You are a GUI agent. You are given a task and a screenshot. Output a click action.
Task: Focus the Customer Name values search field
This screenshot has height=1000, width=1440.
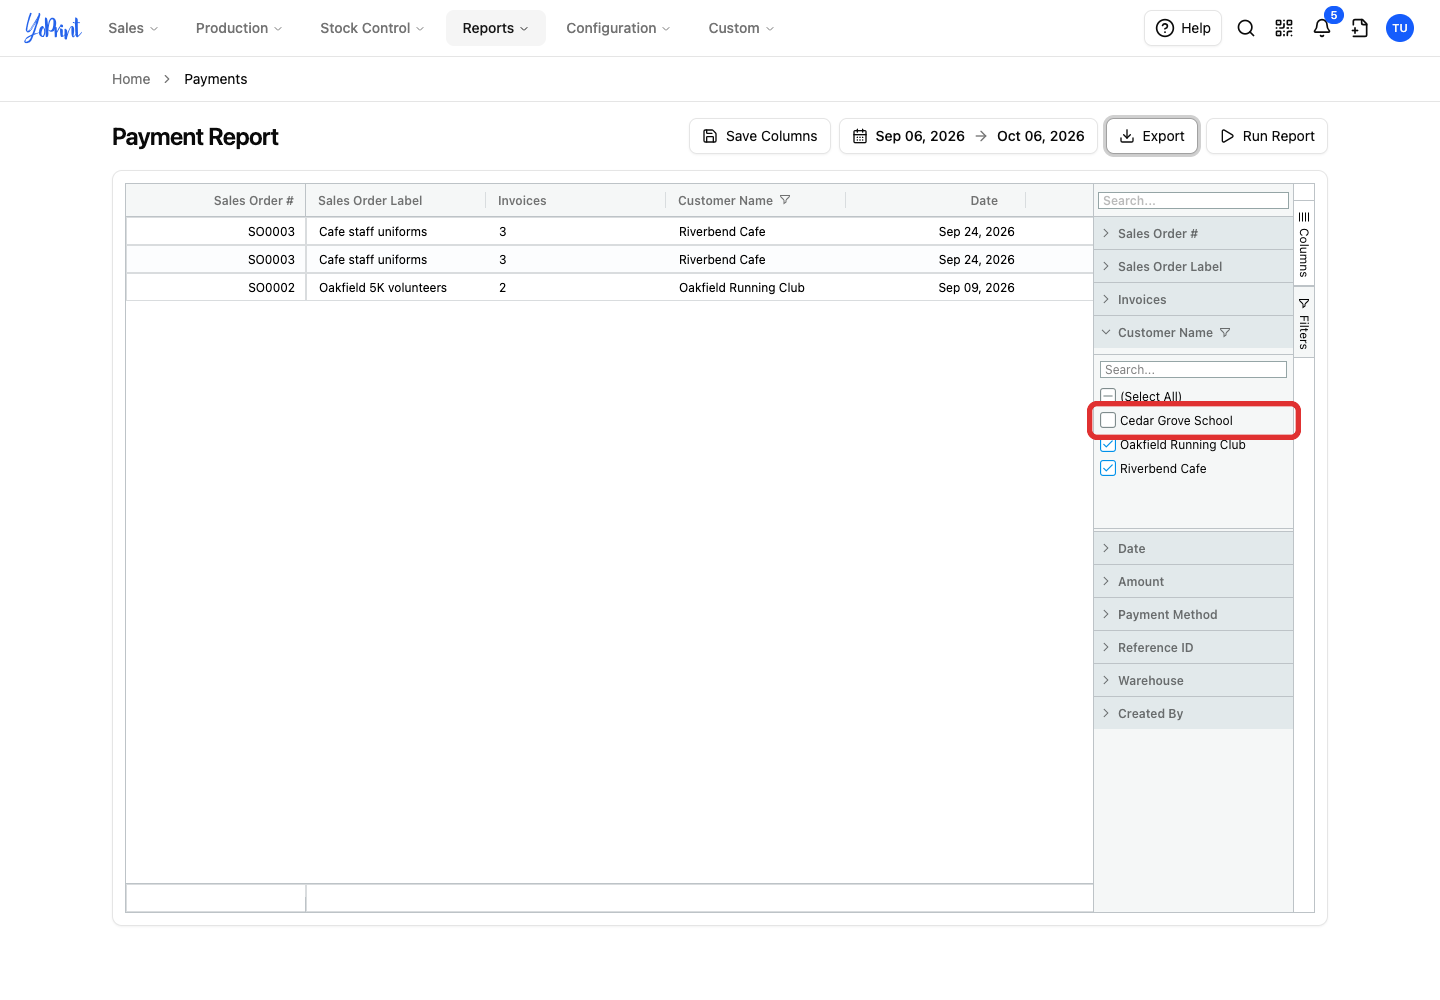point(1194,370)
